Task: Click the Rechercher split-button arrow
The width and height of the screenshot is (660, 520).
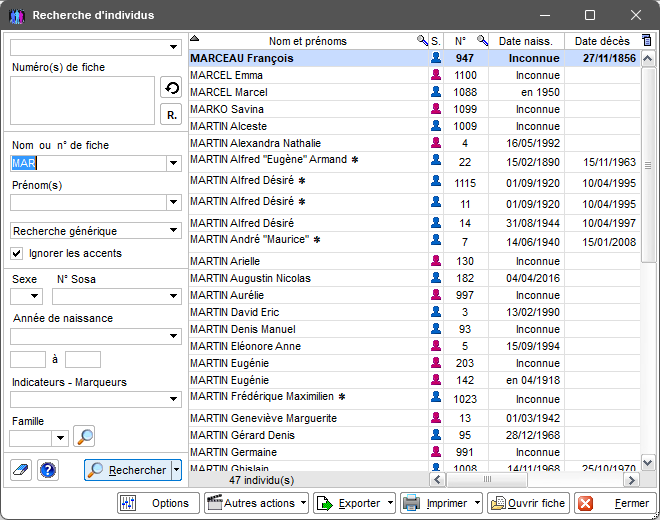Action: tap(177, 469)
